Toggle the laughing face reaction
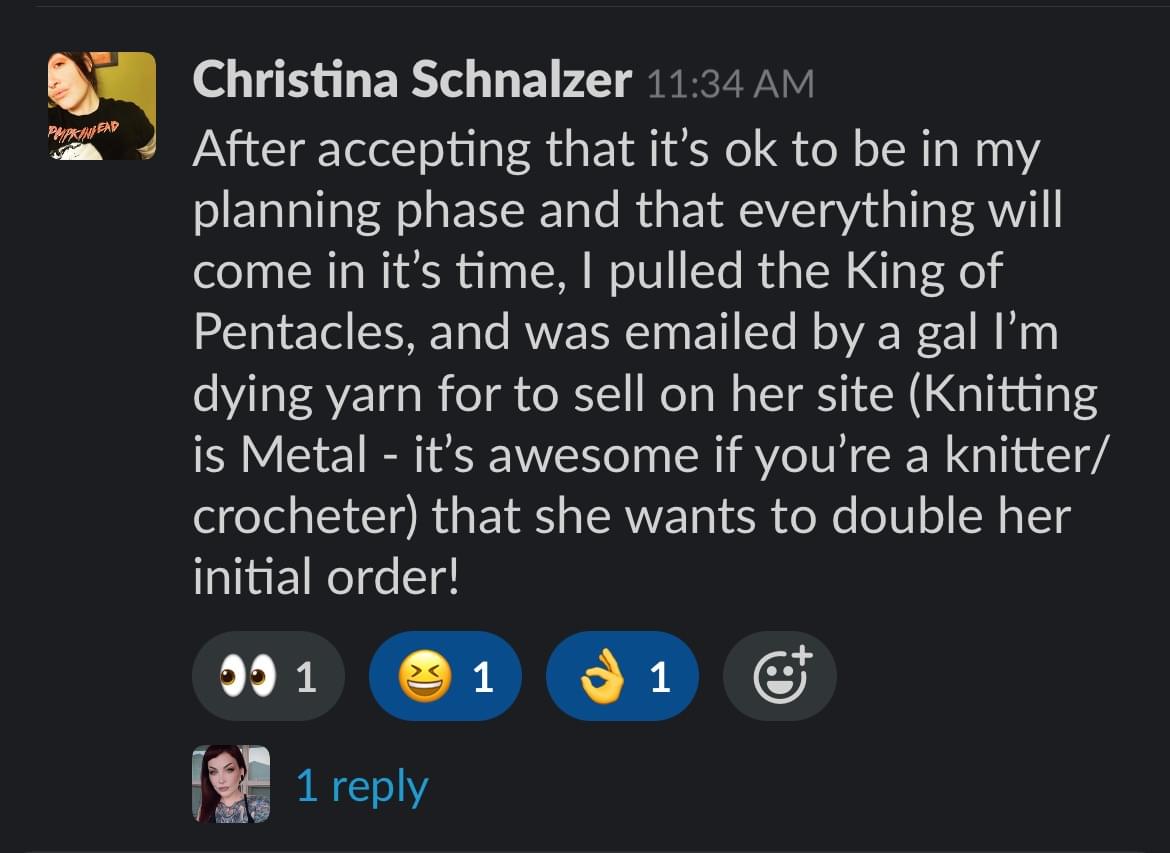The height and width of the screenshot is (853, 1170). point(445,676)
